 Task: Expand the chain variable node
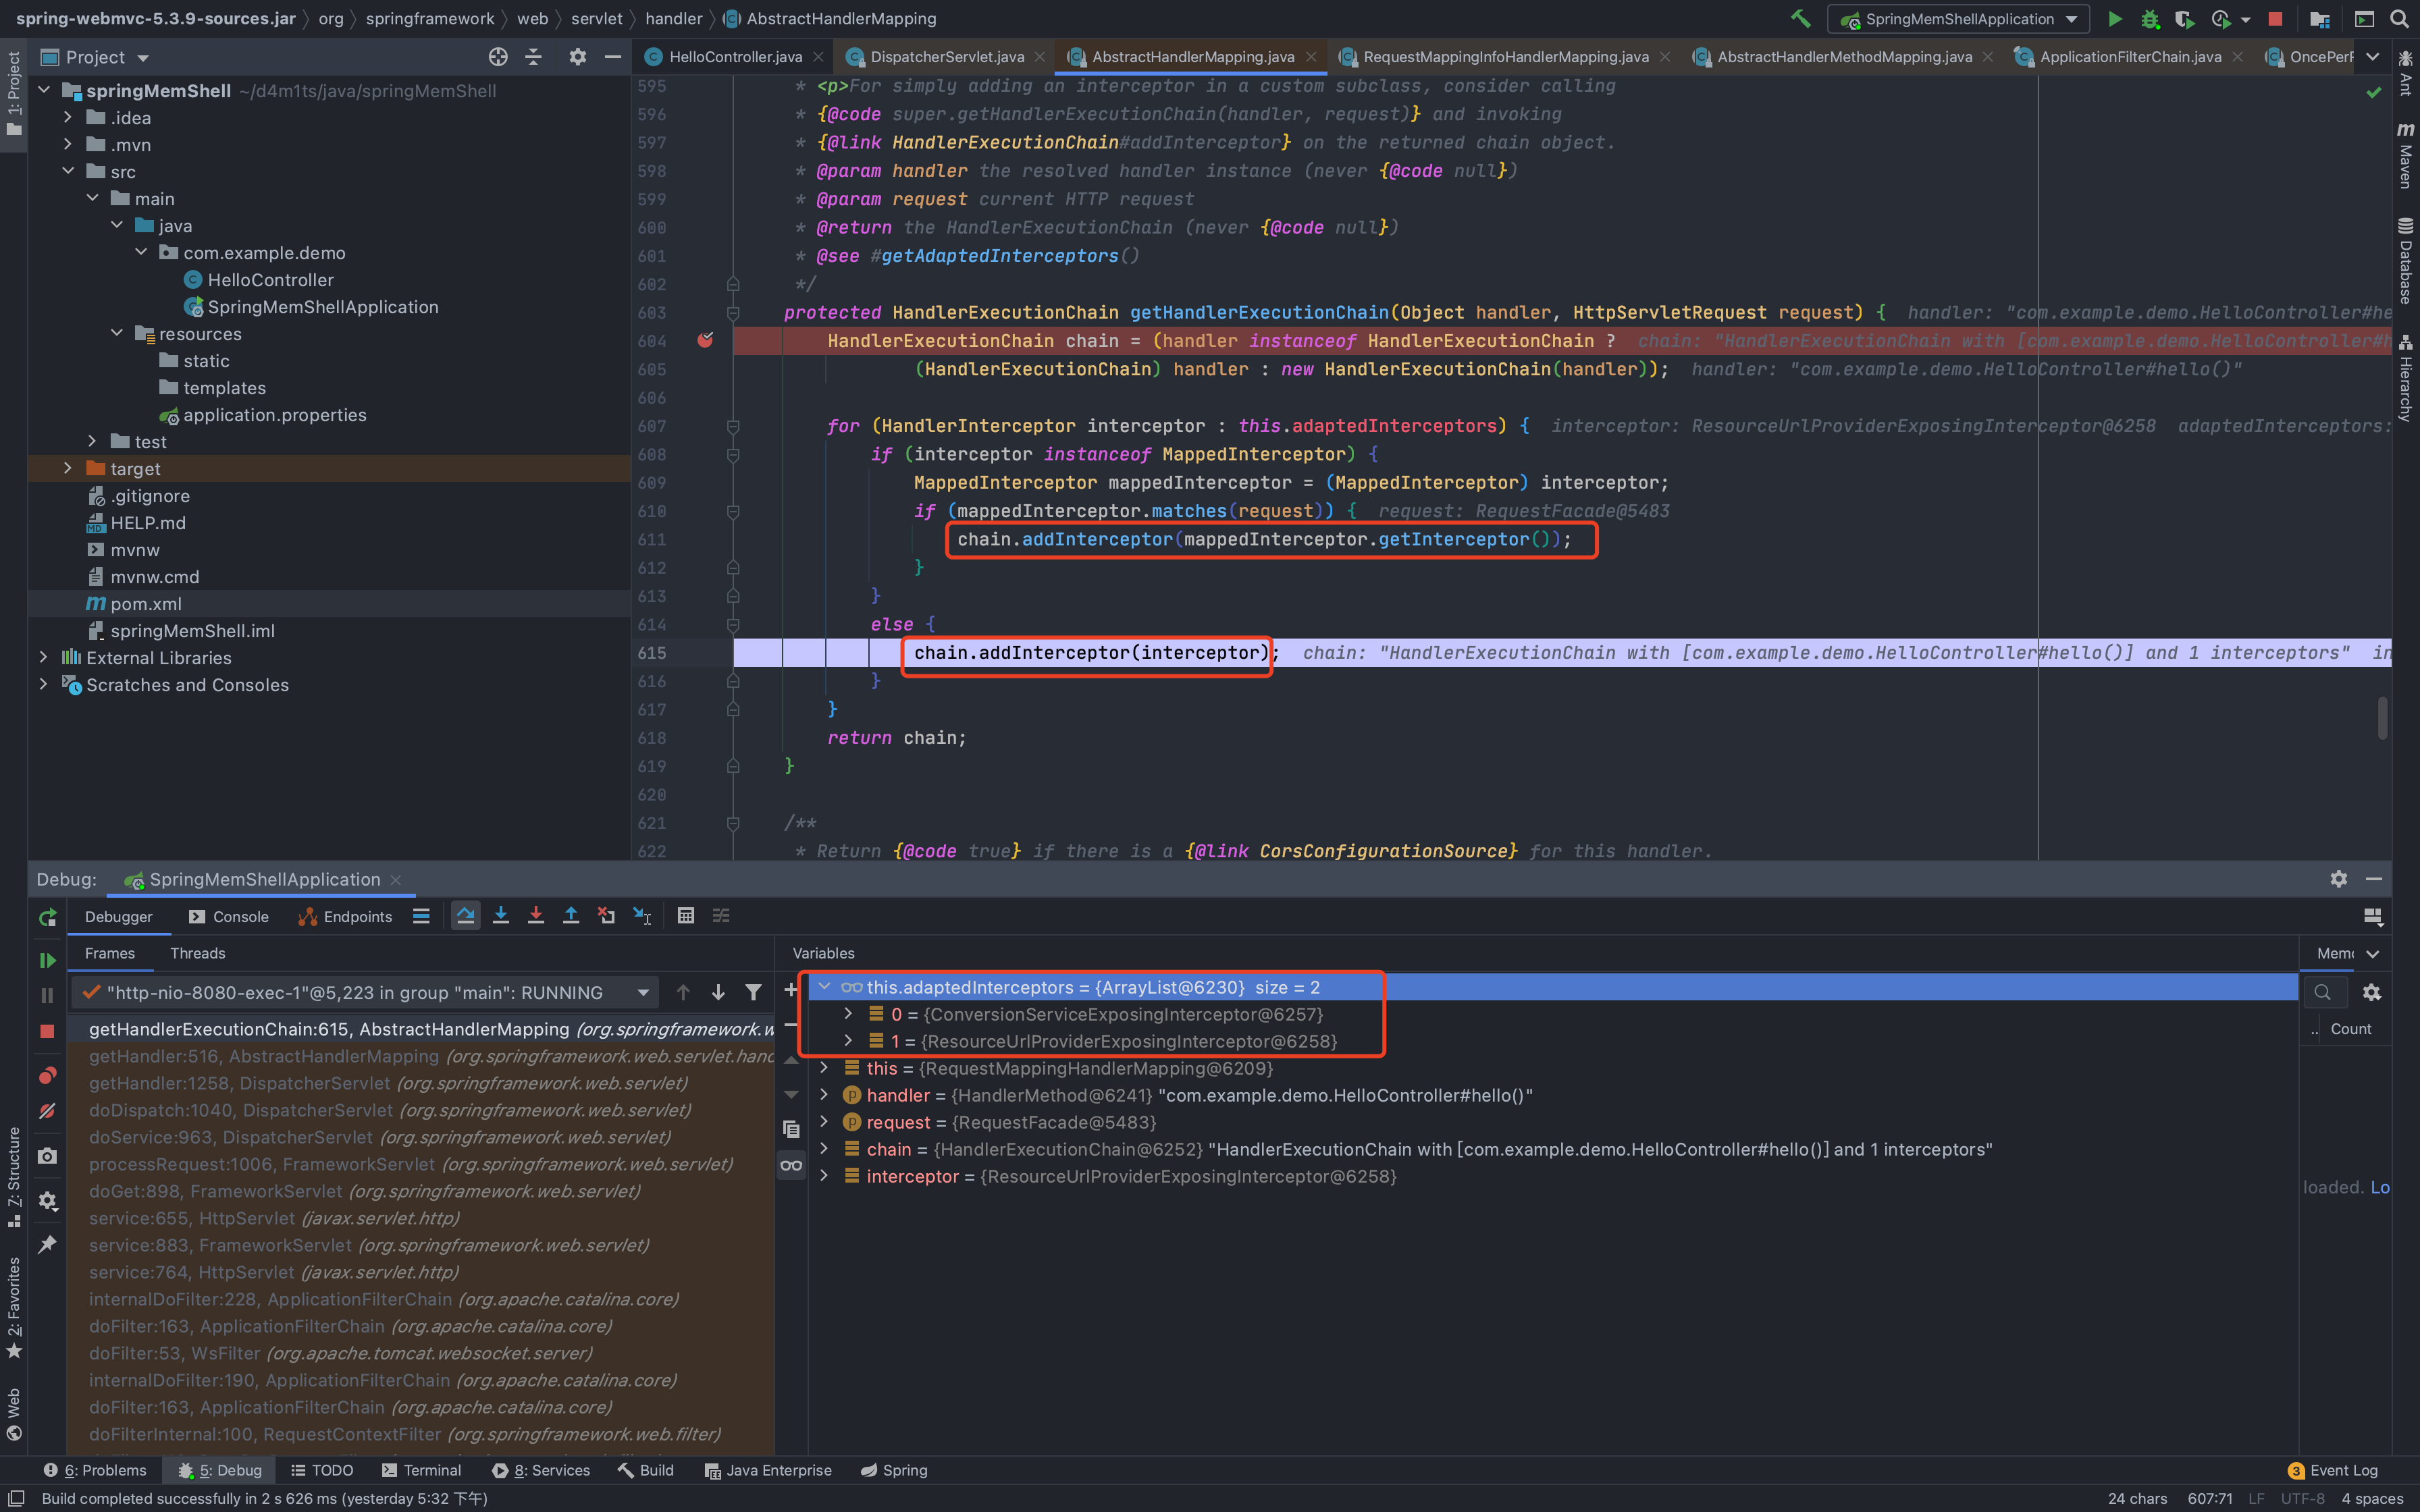tap(824, 1150)
